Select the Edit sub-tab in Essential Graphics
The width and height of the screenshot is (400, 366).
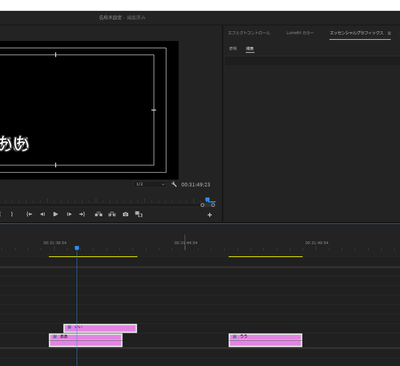coord(250,49)
